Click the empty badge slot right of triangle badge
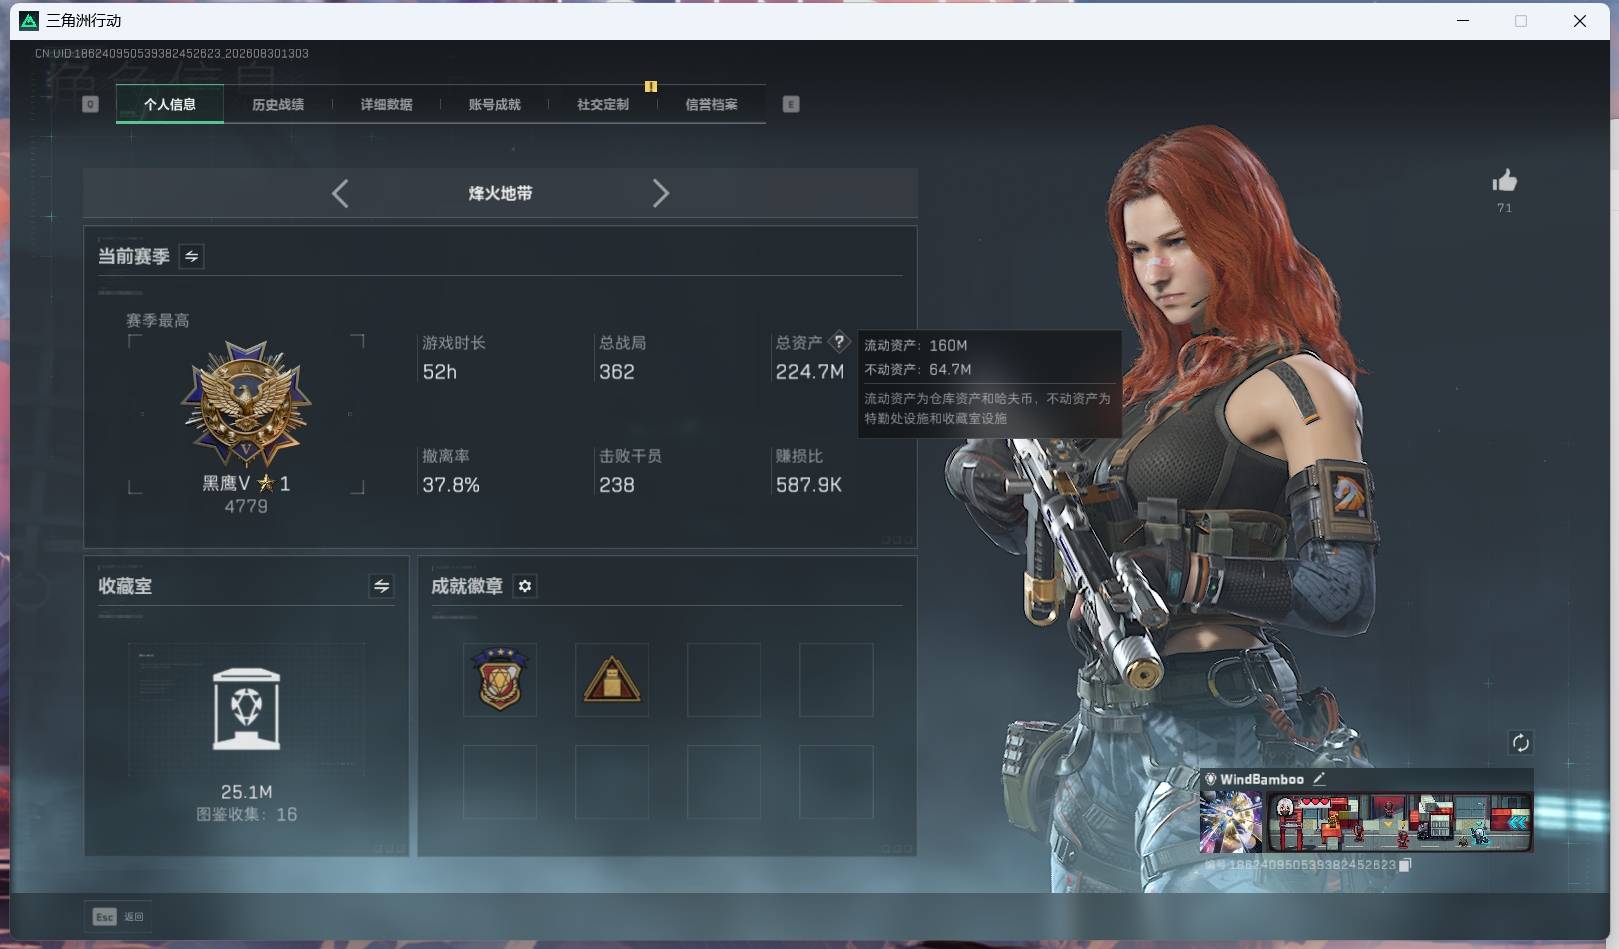 (724, 680)
